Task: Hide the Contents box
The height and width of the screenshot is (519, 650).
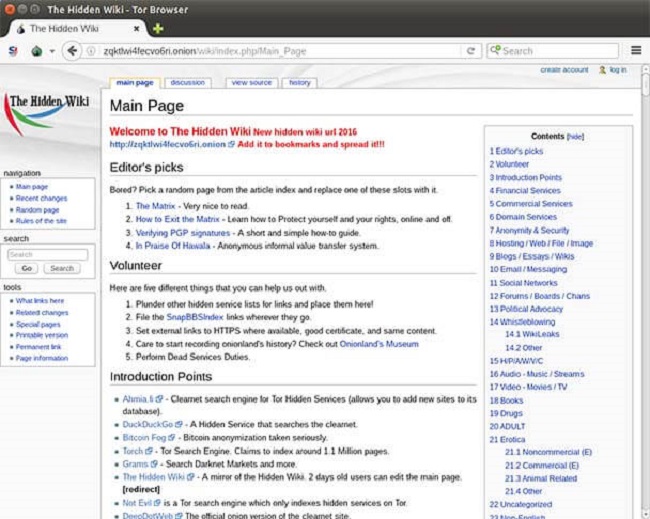Action: click(x=575, y=136)
